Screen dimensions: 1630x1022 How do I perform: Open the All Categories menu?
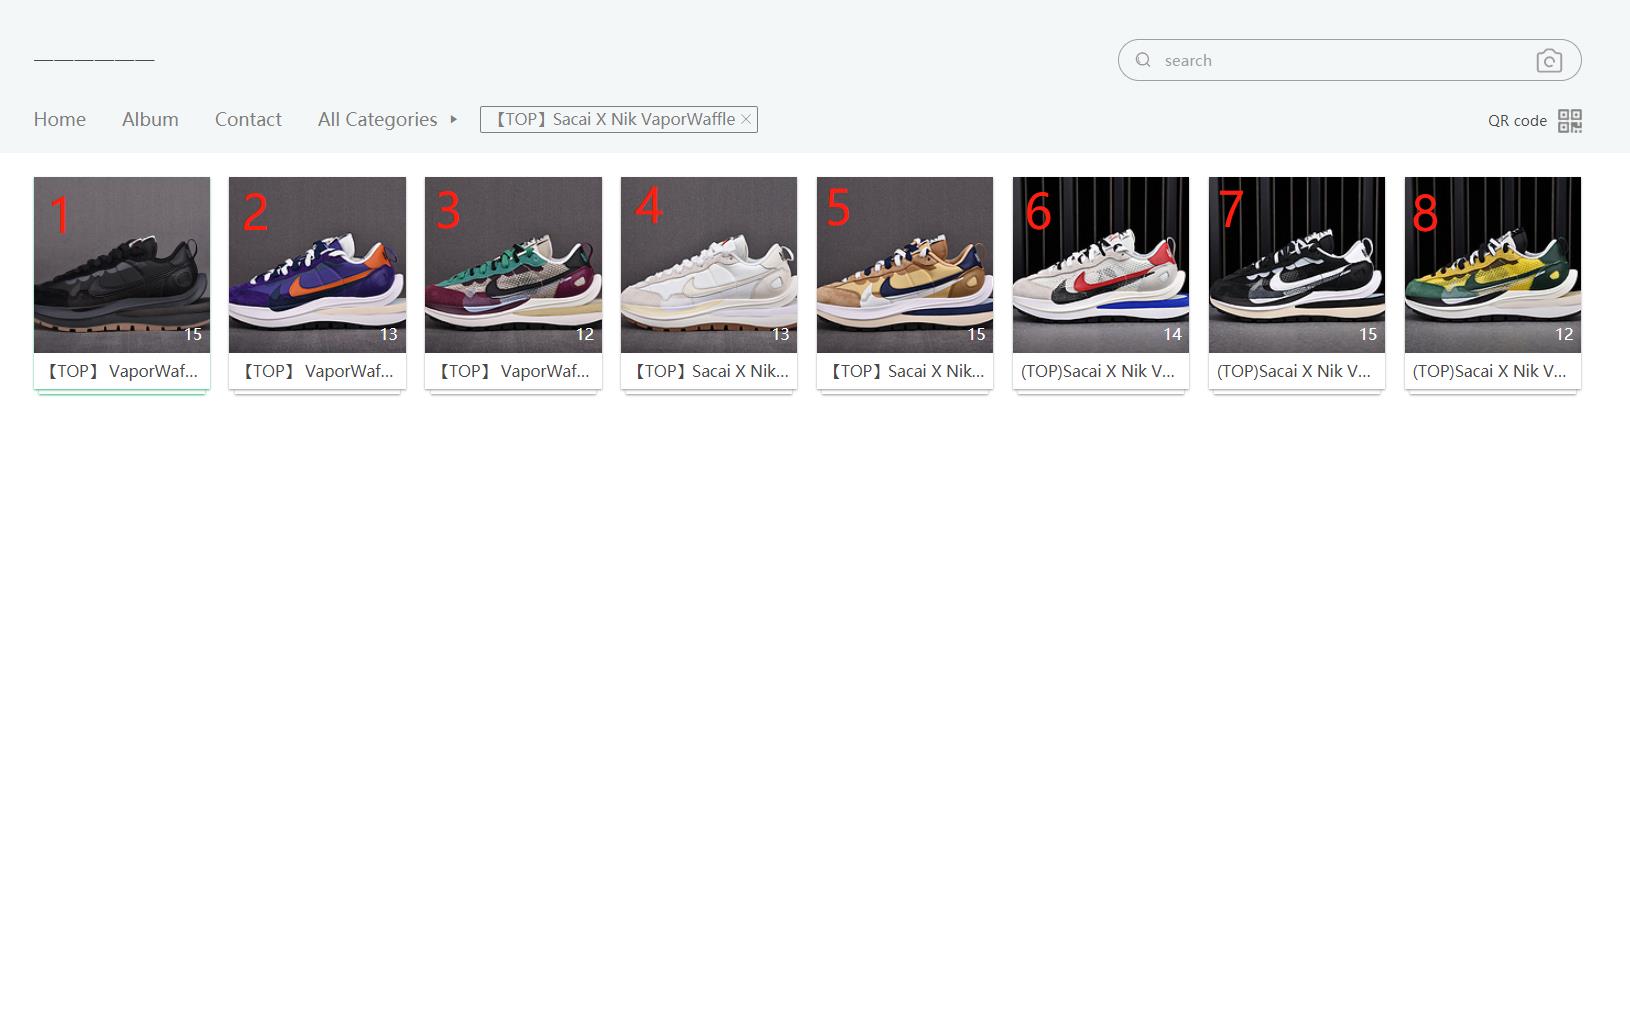378,119
